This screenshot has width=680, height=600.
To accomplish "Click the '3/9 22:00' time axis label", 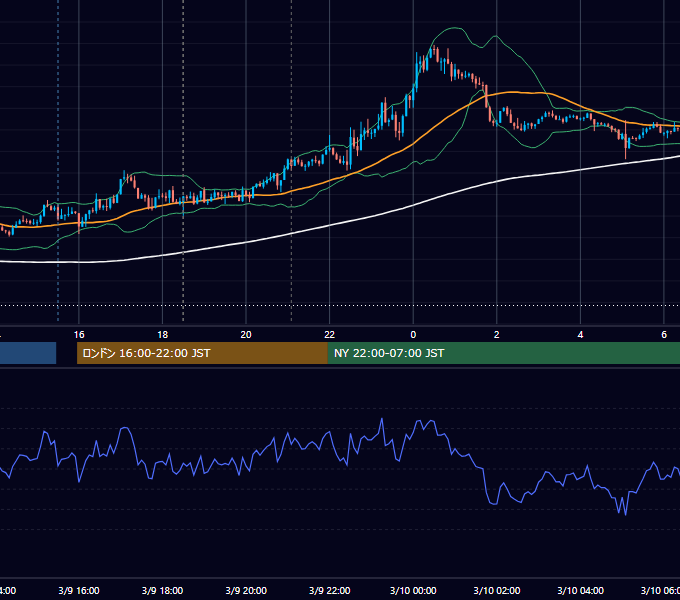I will click(330, 590).
